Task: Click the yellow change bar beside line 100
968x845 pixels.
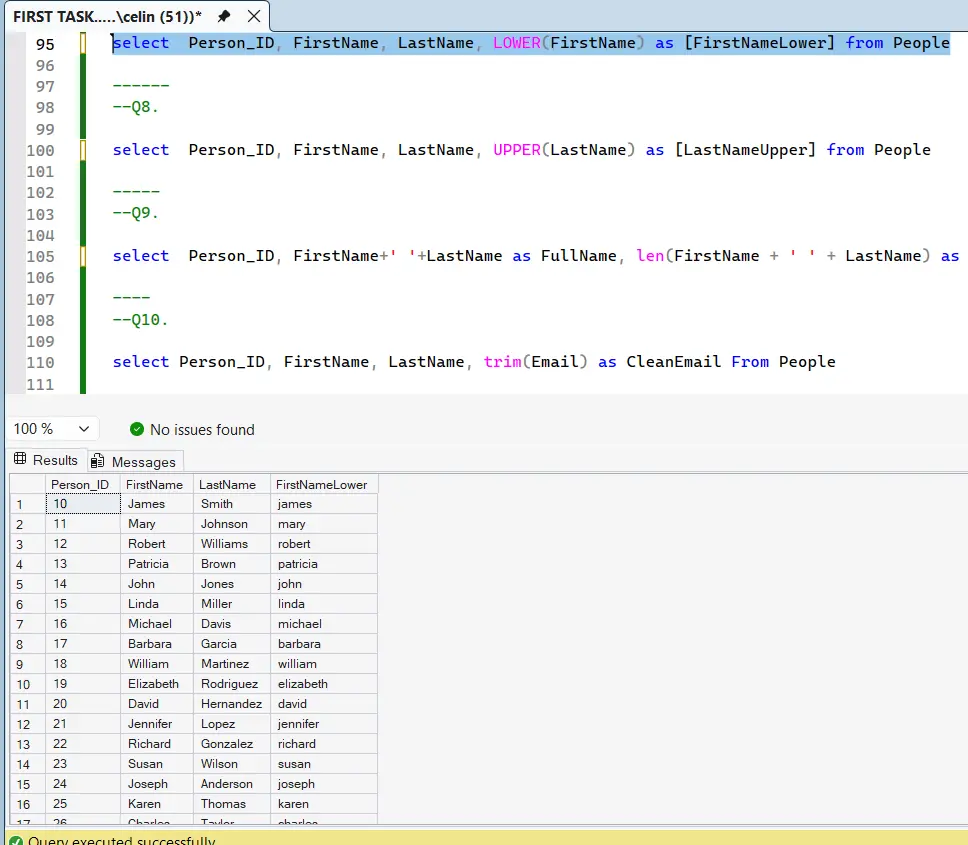Action: pyautogui.click(x=83, y=149)
